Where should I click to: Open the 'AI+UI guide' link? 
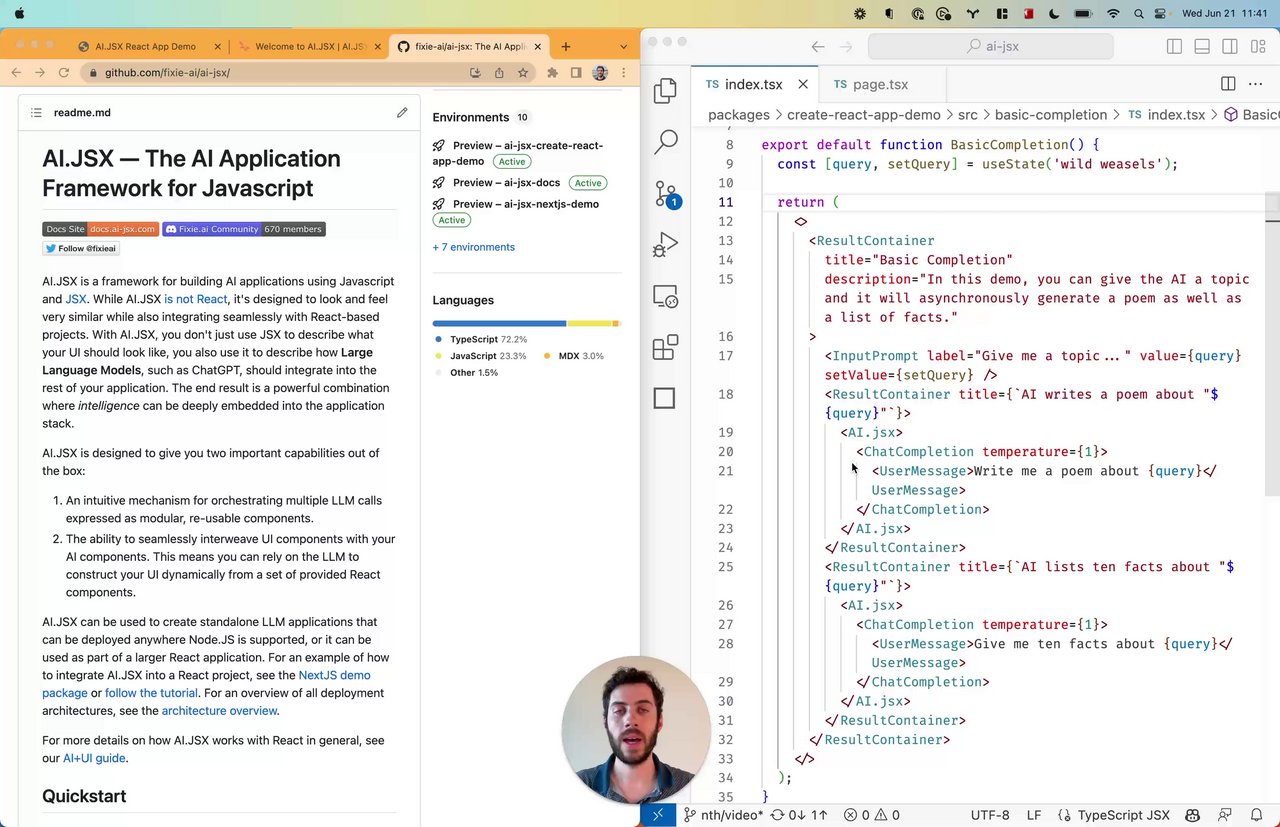pyautogui.click(x=94, y=758)
